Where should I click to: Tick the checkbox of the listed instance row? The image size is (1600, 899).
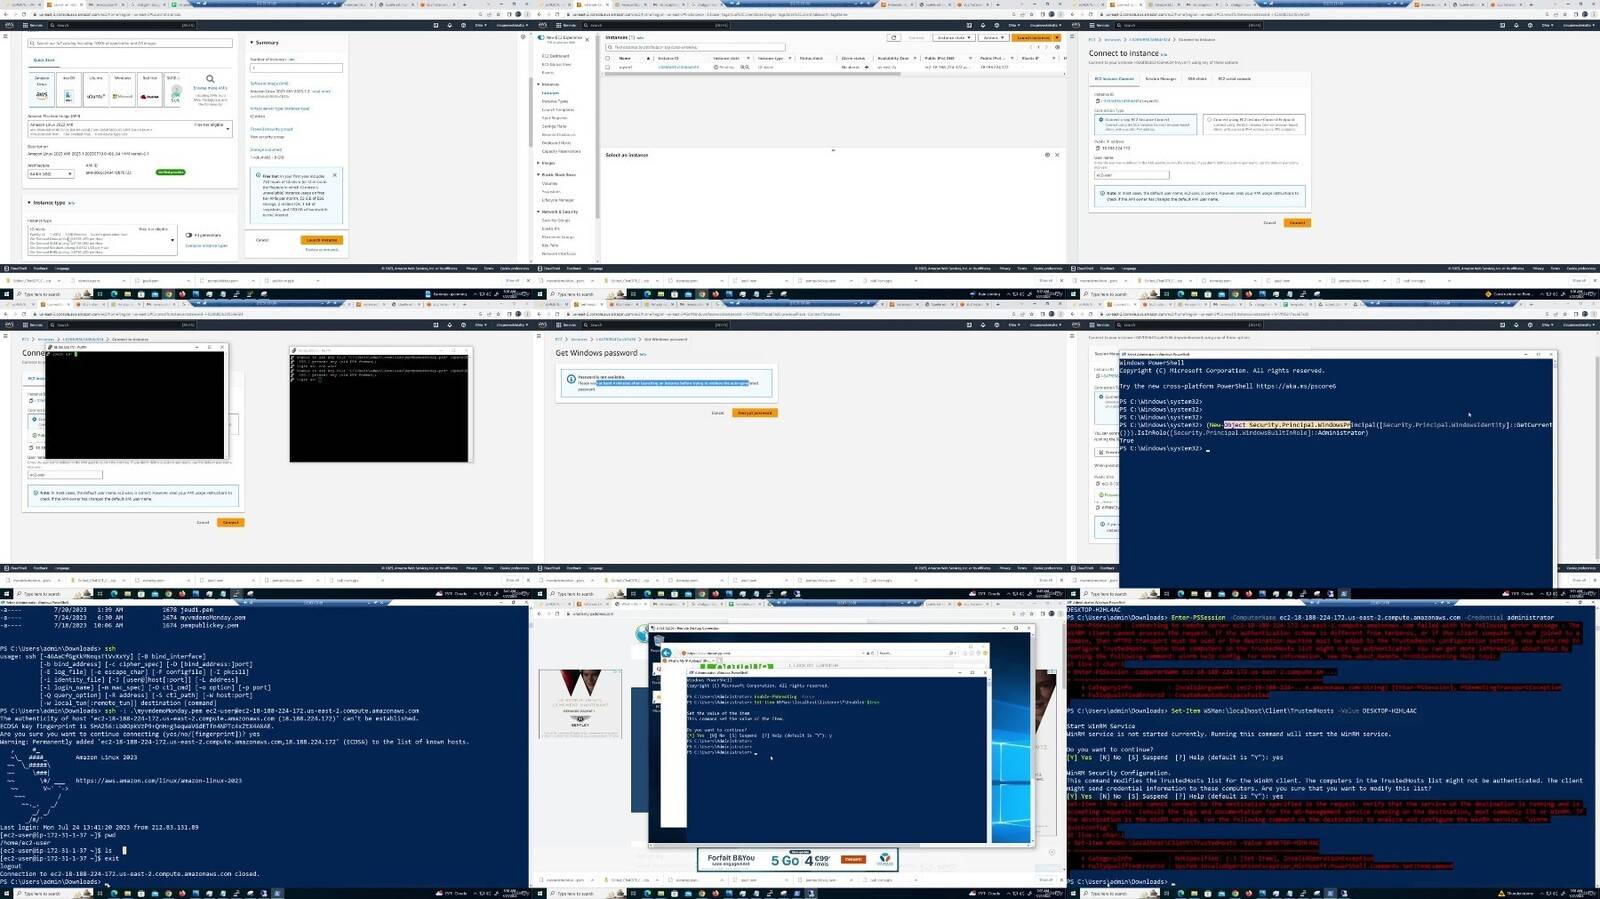608,67
